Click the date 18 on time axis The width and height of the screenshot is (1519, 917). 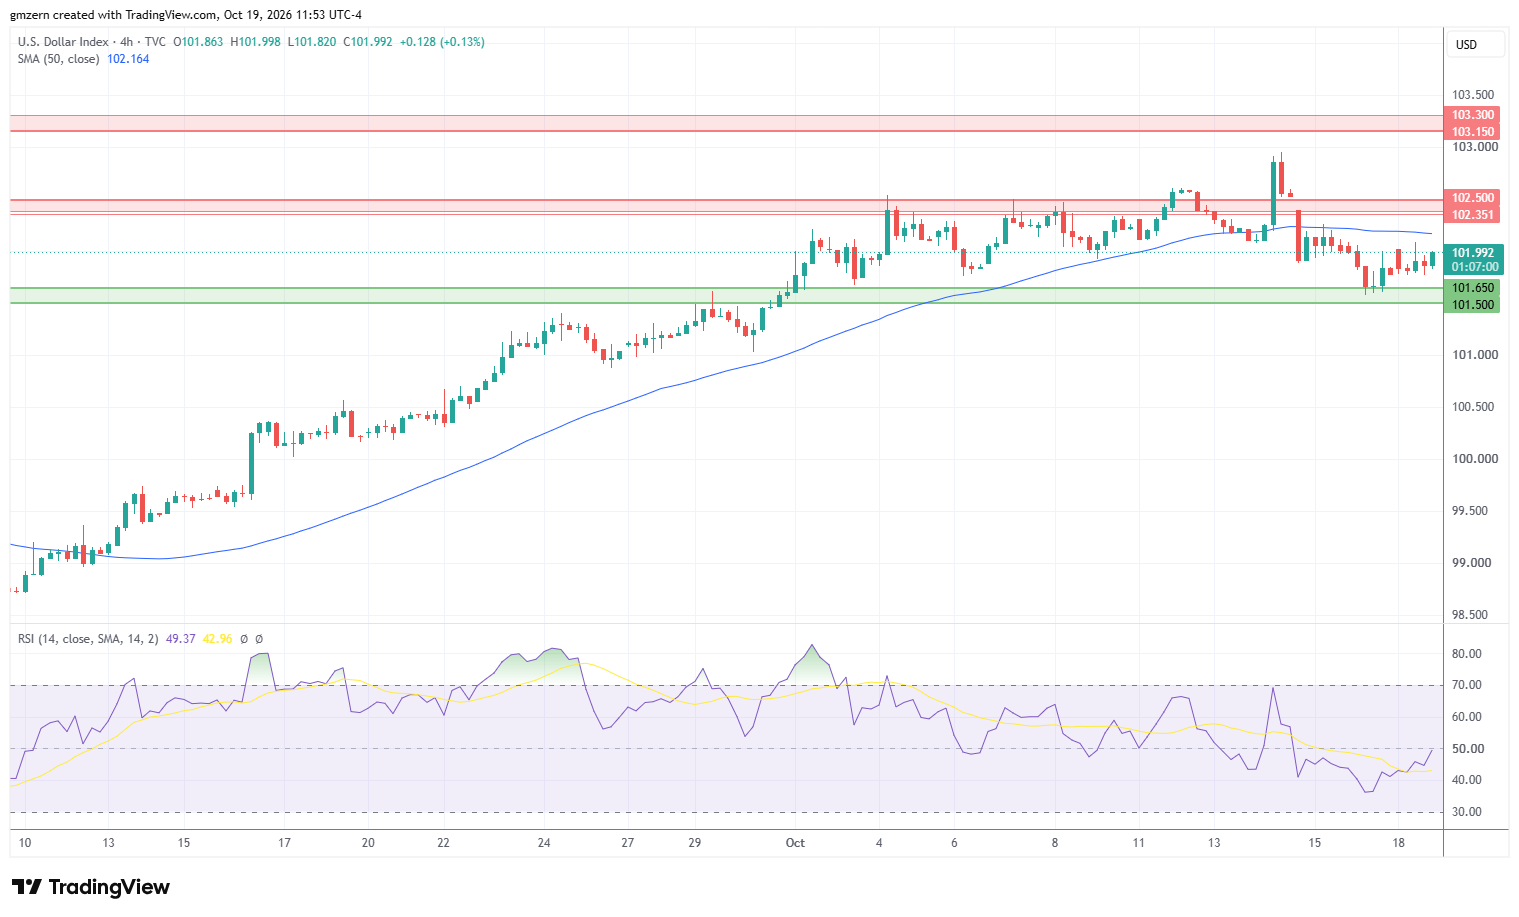pos(1399,843)
